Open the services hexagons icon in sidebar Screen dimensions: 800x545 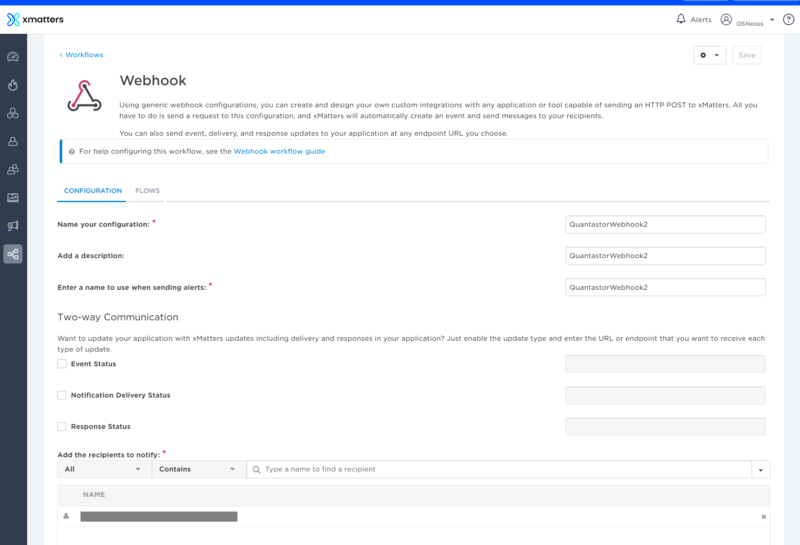tap(13, 113)
